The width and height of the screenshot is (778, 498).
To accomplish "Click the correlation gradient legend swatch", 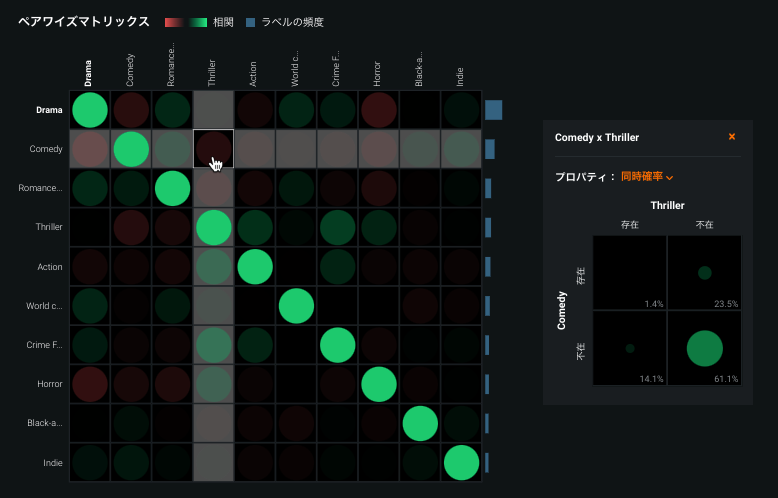I will (185, 22).
